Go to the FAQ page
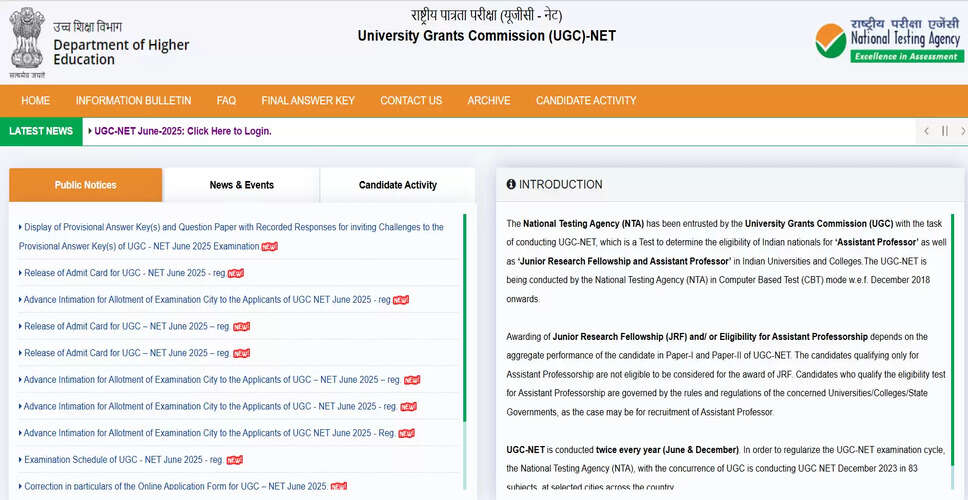The image size is (968, 500). [226, 101]
